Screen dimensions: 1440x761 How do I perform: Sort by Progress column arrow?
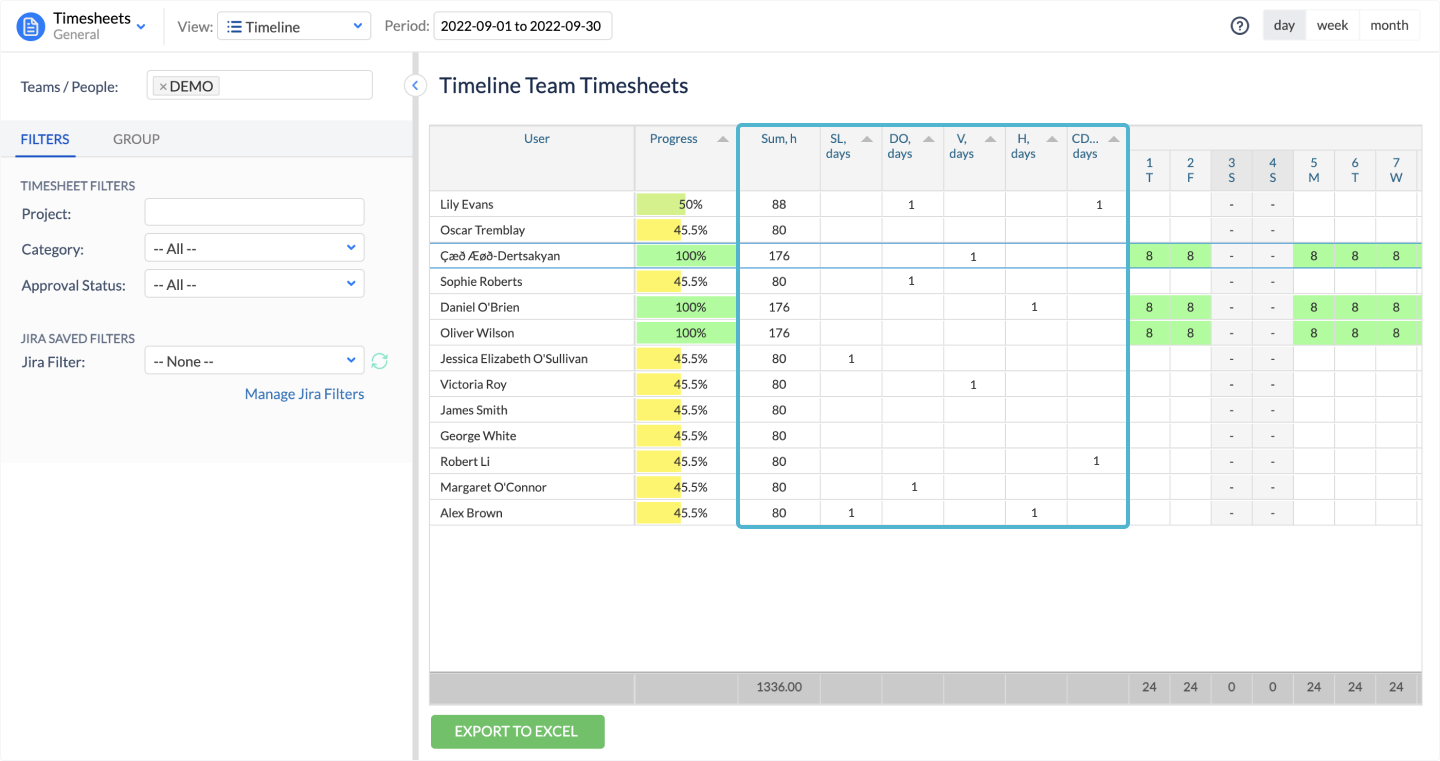(723, 139)
